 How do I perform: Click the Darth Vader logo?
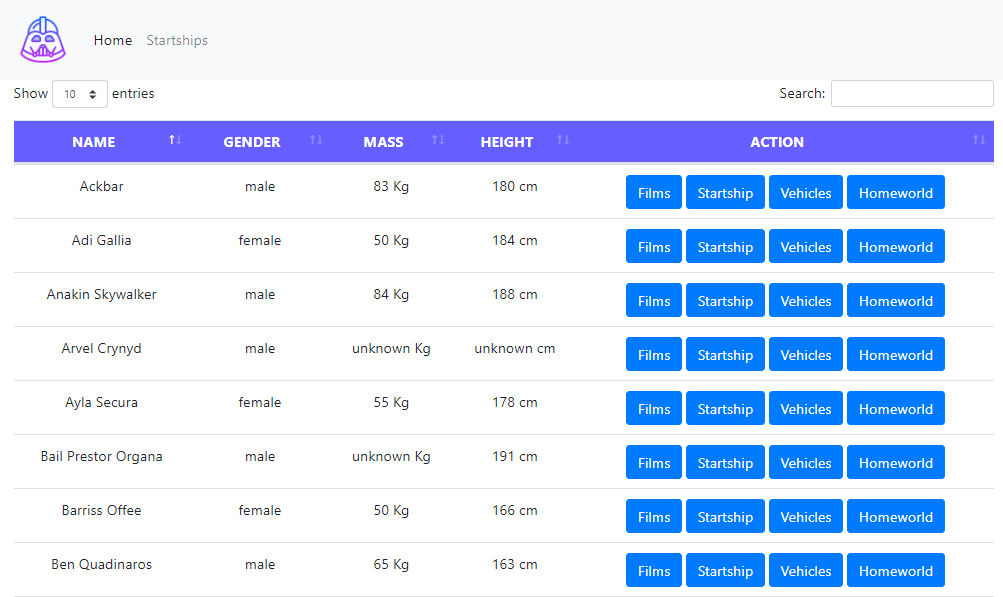point(42,40)
